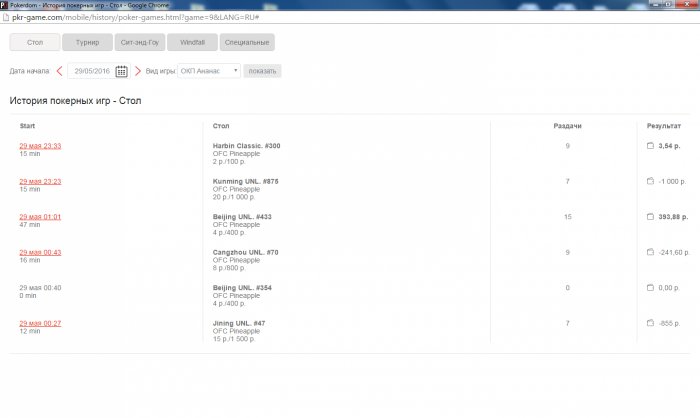Screen dimensions: 700x418
Task: Click the показать button
Action: point(262,71)
